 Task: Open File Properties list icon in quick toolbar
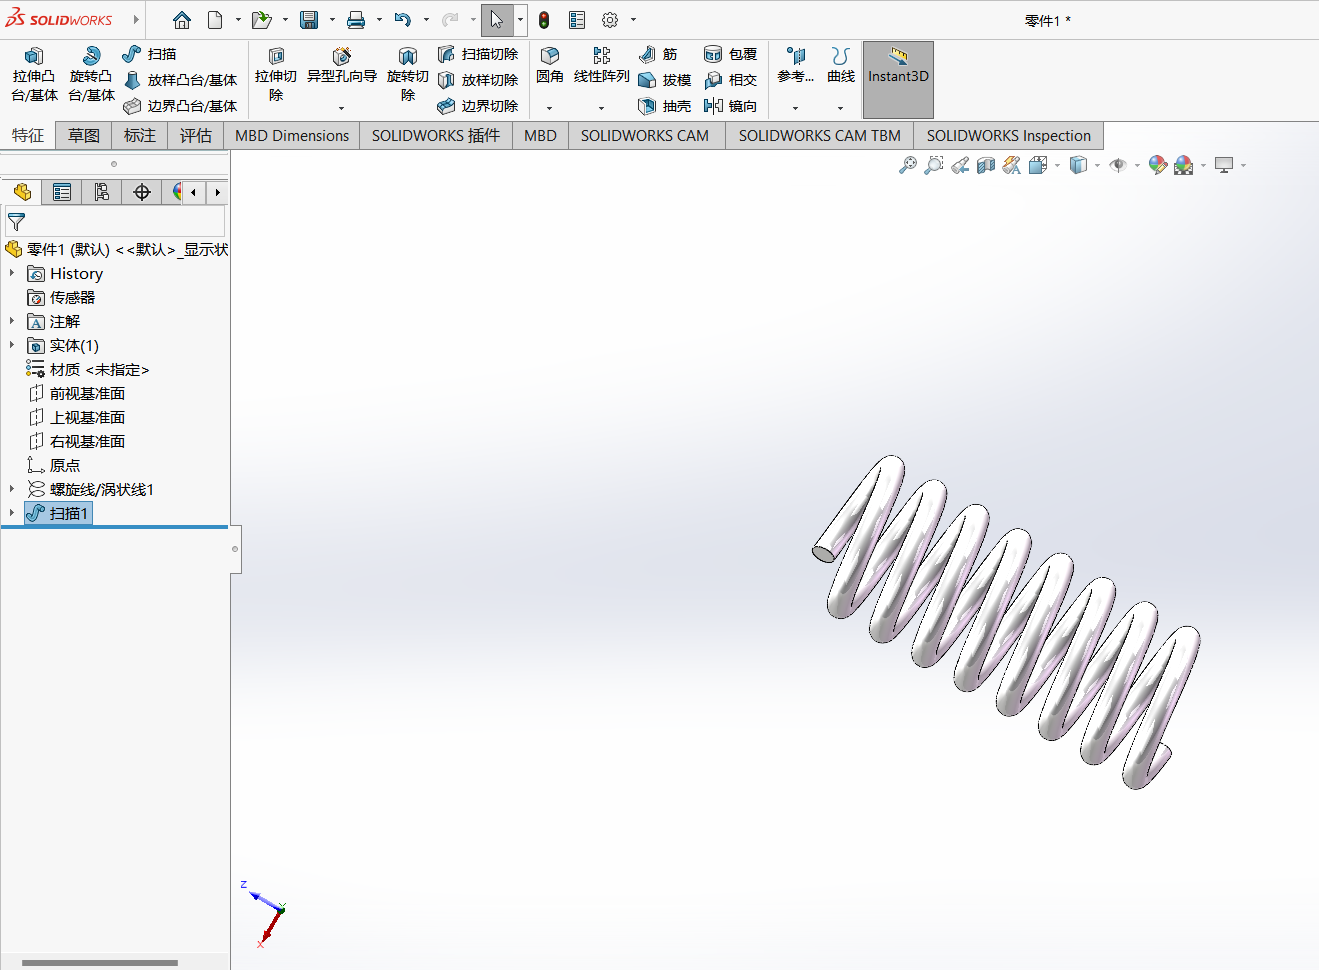pyautogui.click(x=577, y=20)
